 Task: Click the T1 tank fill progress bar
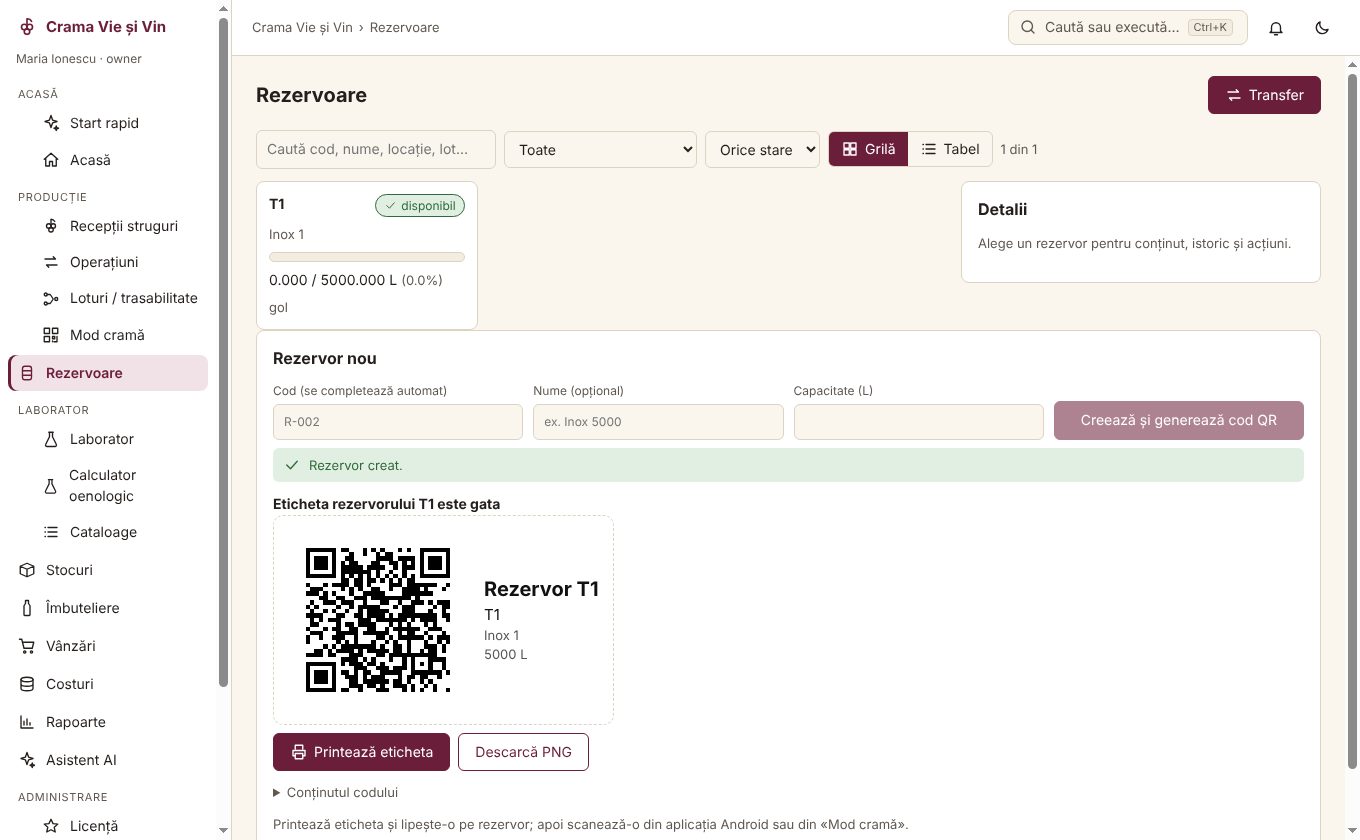coord(367,257)
